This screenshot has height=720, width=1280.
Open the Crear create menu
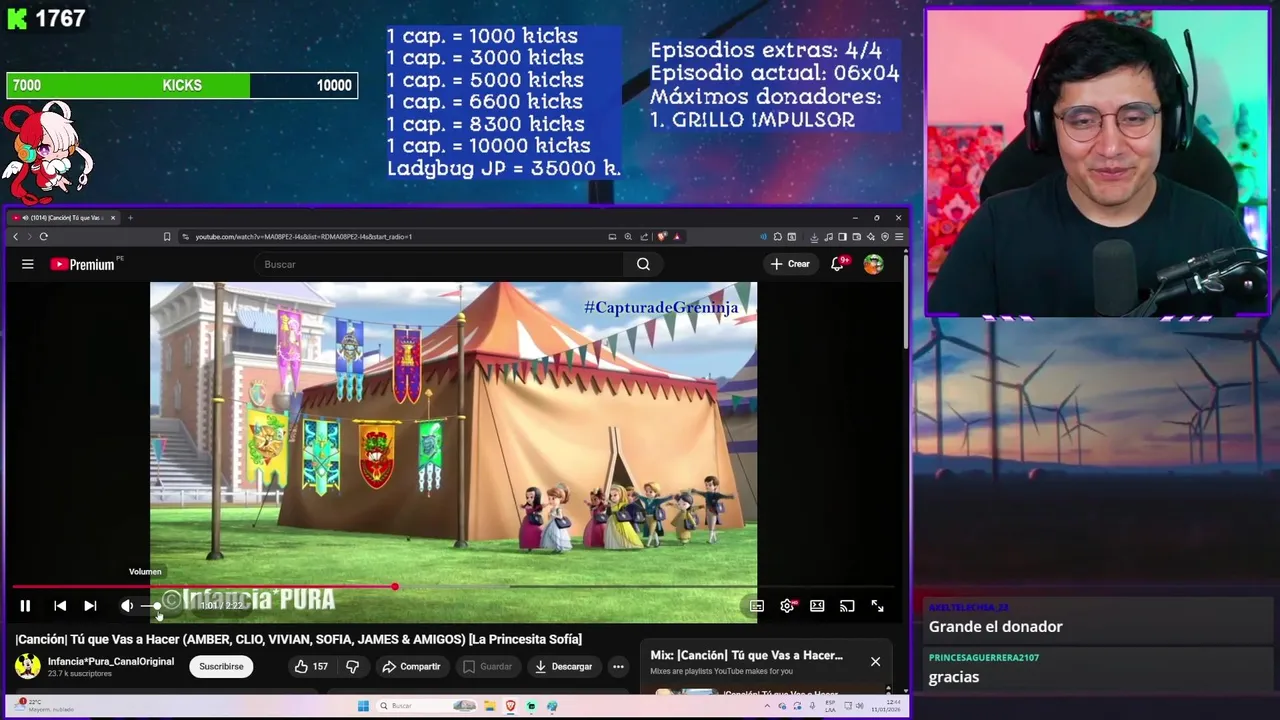pyautogui.click(x=790, y=264)
